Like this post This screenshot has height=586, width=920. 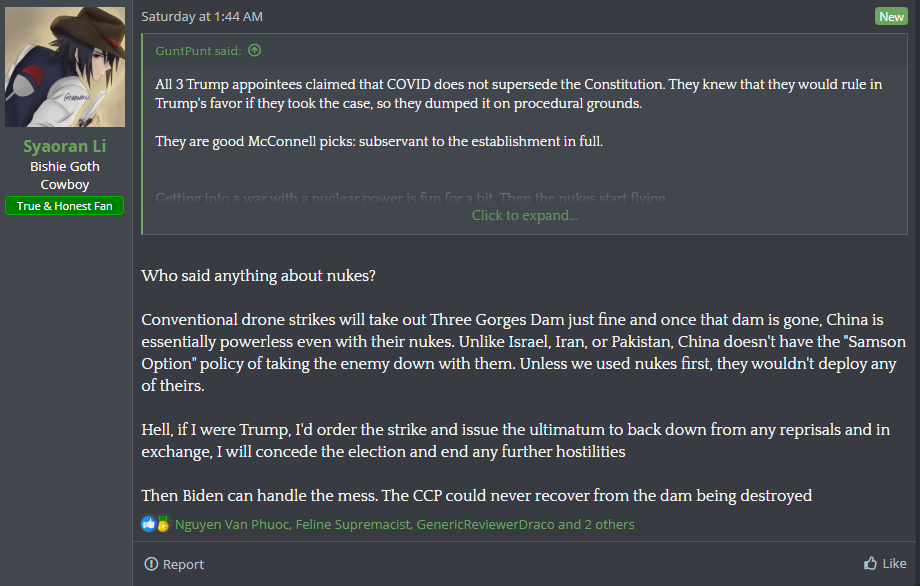[885, 563]
